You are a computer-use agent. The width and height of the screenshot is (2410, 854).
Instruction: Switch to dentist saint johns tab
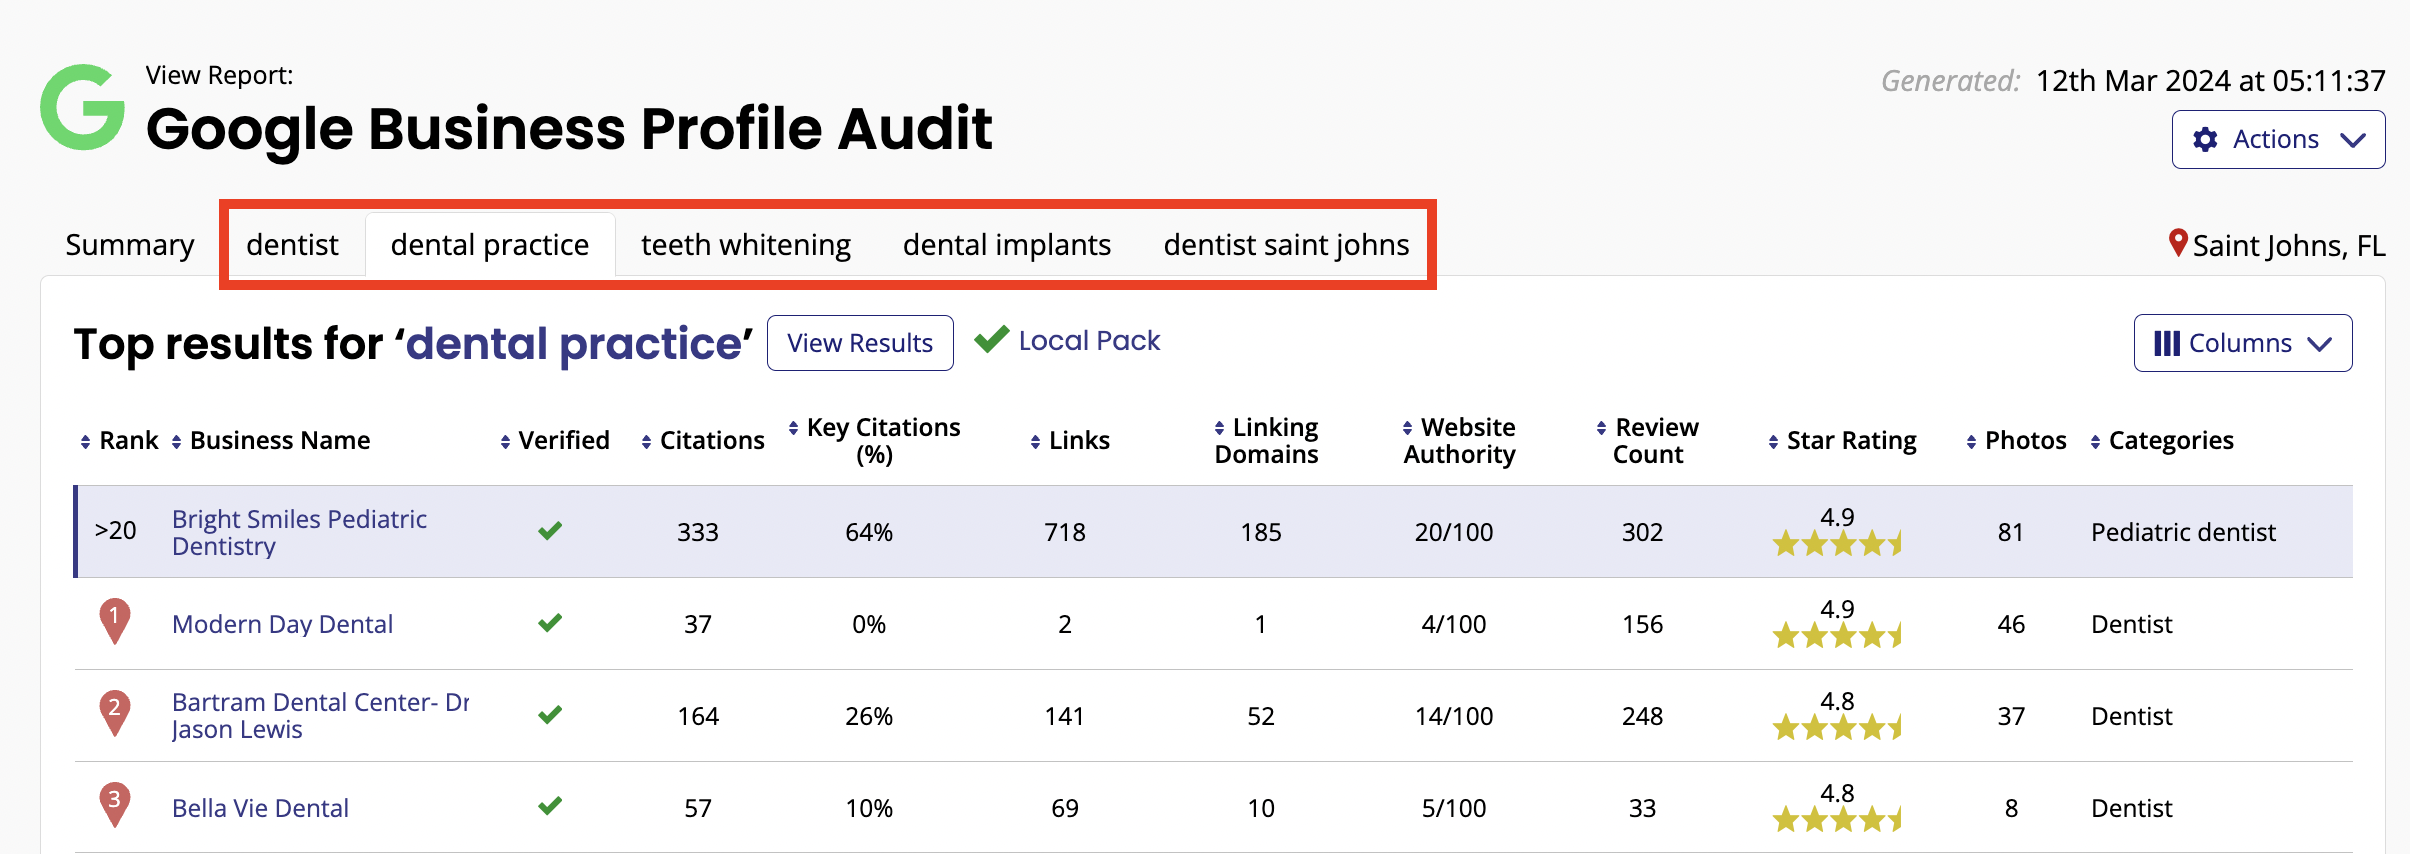[1286, 245]
